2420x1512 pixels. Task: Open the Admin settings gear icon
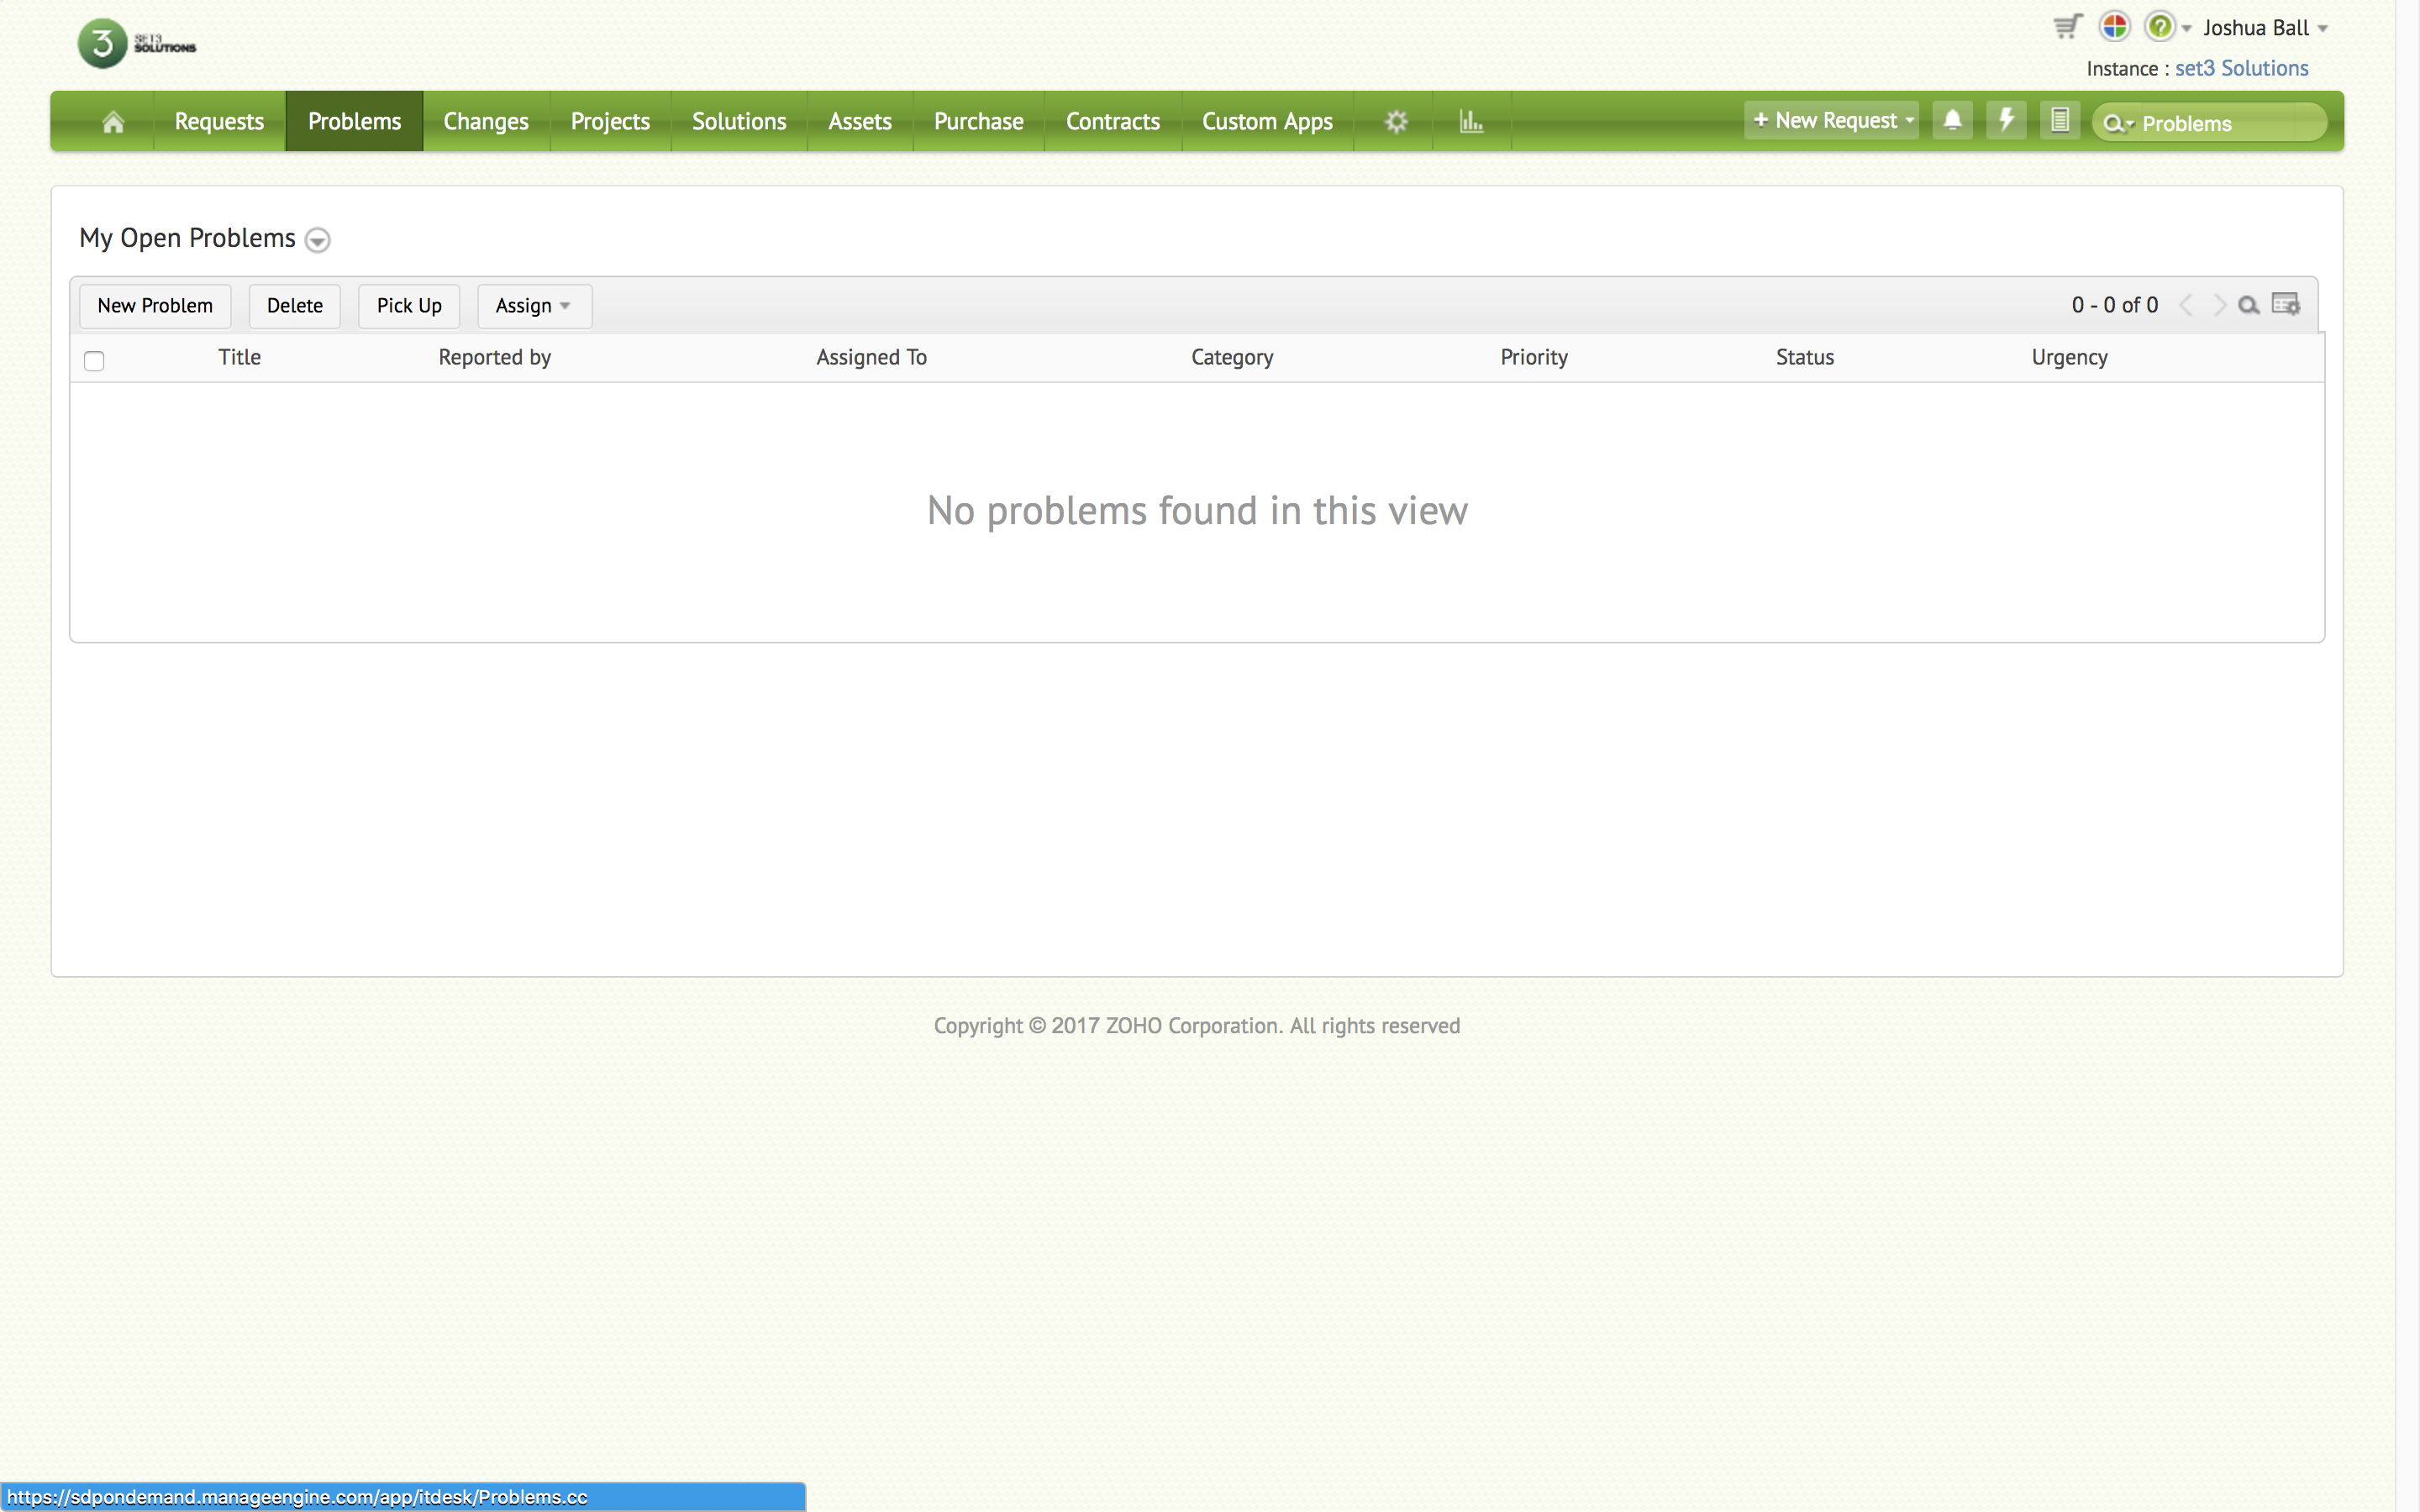1396,122
